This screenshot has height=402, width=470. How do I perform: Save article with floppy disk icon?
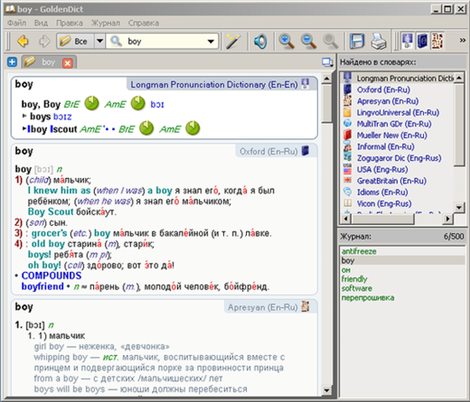click(357, 41)
